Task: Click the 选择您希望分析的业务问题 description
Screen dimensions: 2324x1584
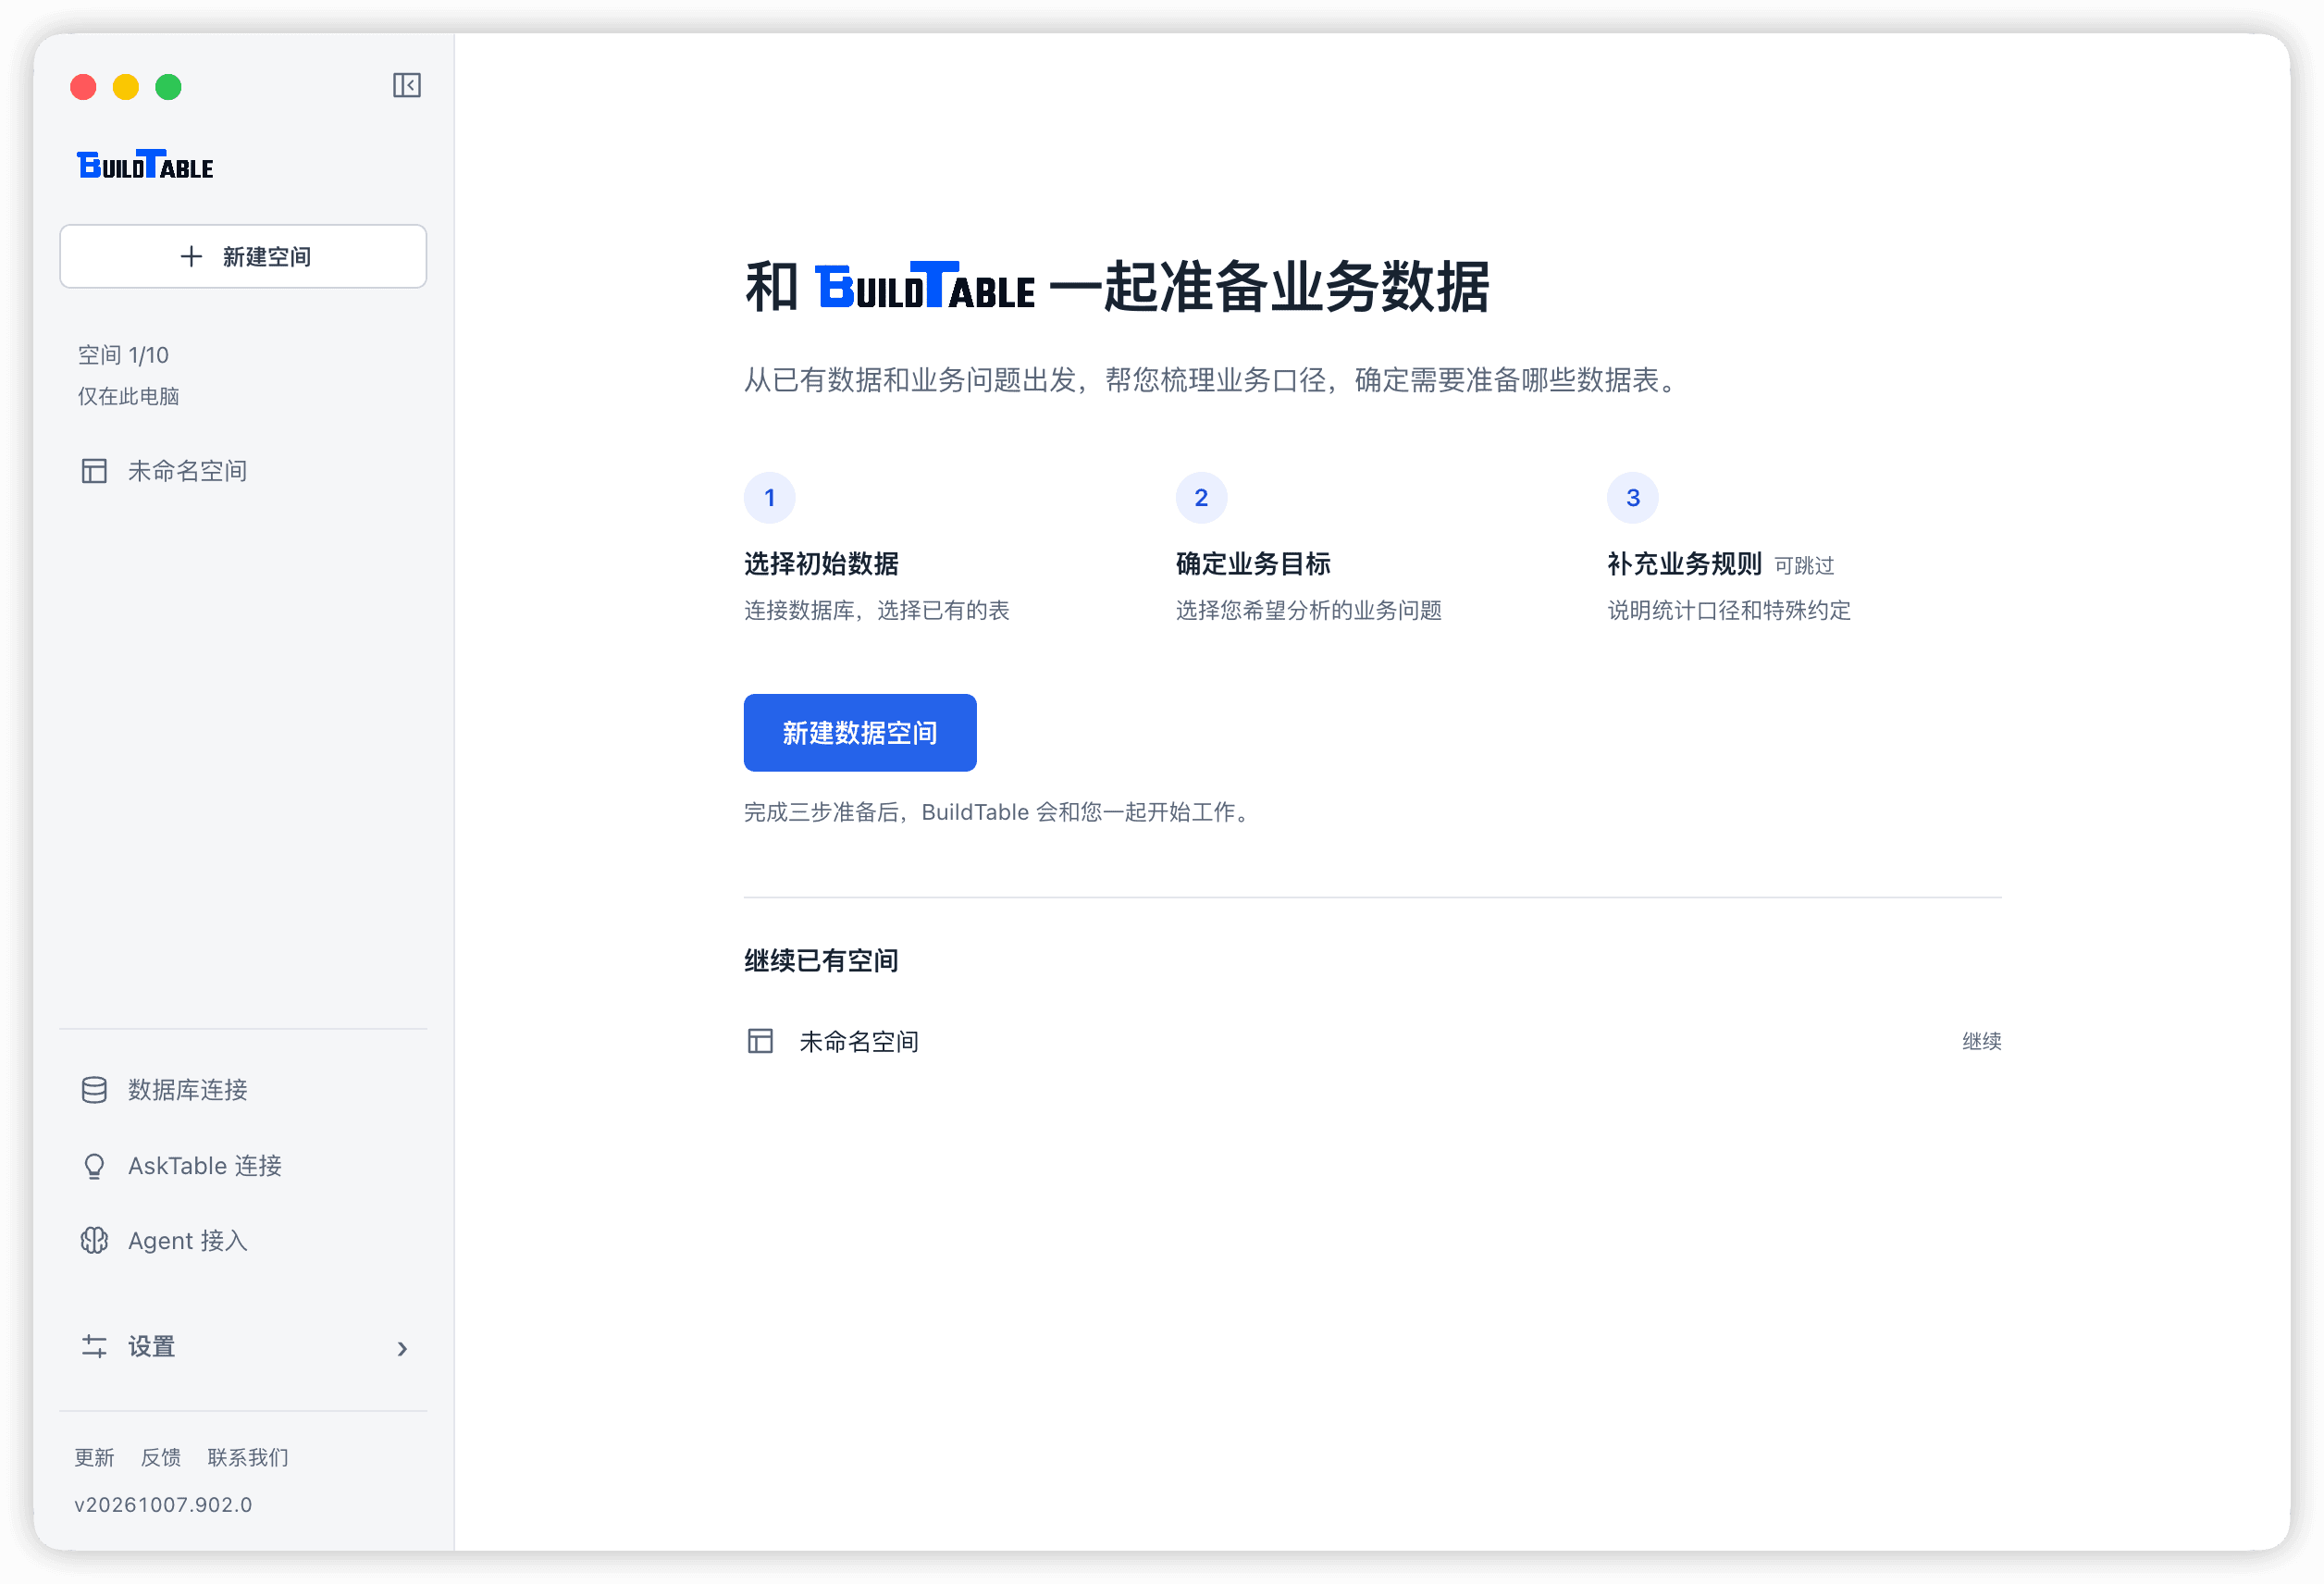Action: tap(1309, 610)
